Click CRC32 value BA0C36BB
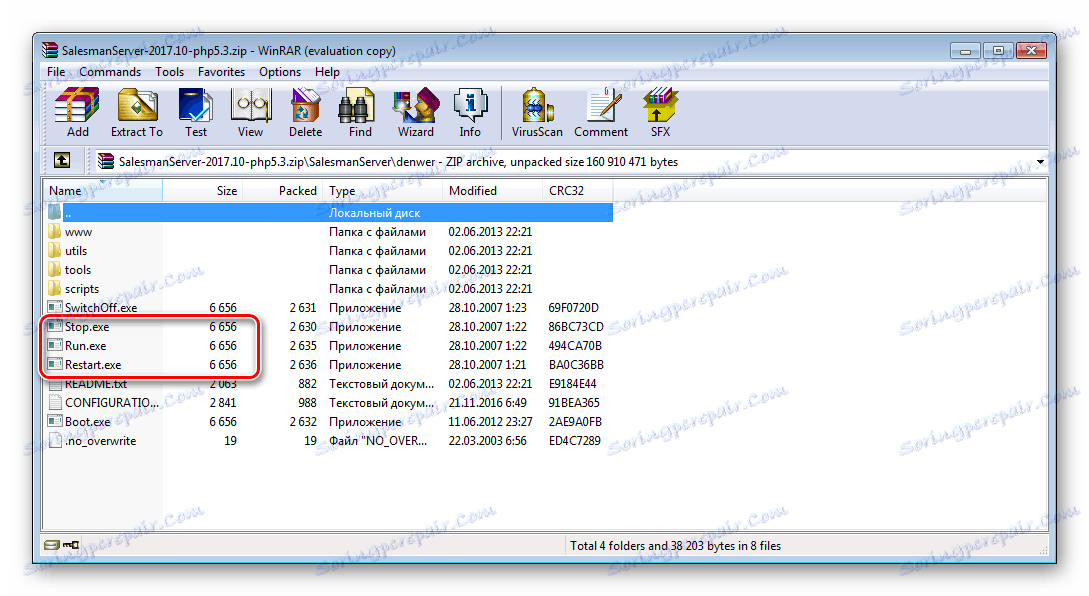This screenshot has width=1089, height=596. tap(576, 365)
